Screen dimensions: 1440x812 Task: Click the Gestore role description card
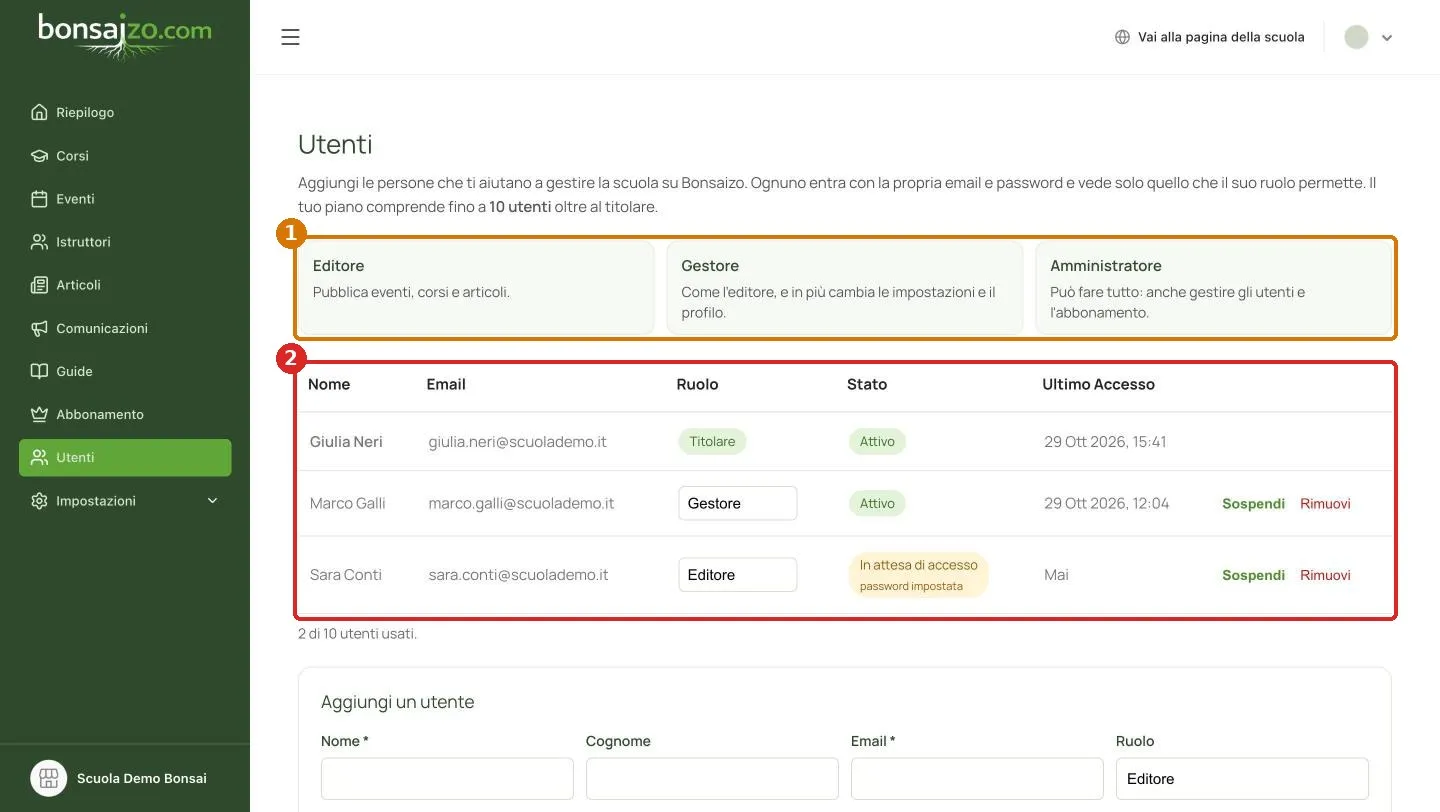(845, 288)
